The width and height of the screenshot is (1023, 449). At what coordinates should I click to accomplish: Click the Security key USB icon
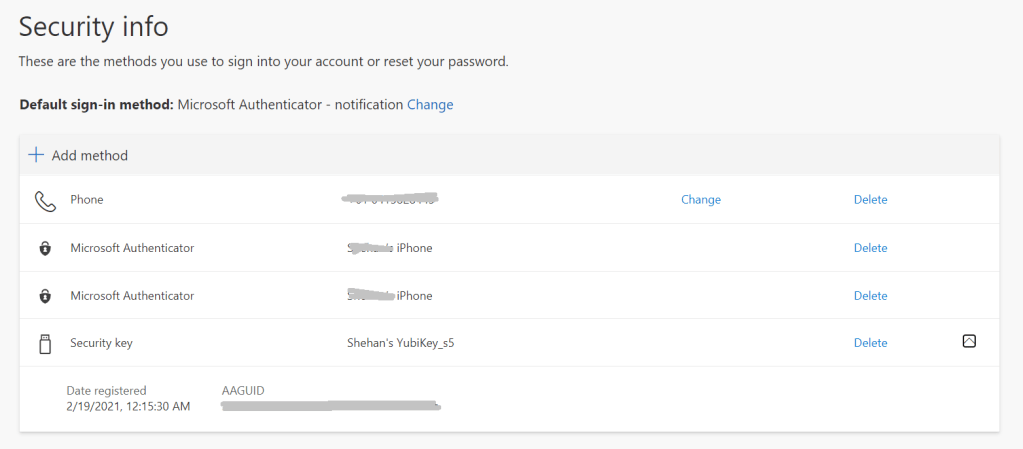click(x=45, y=343)
